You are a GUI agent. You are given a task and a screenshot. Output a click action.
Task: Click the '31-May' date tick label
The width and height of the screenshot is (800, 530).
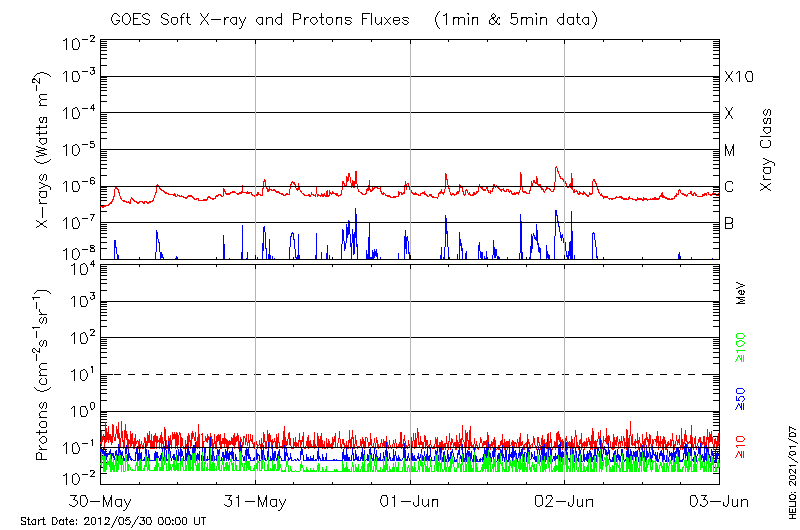tap(255, 500)
